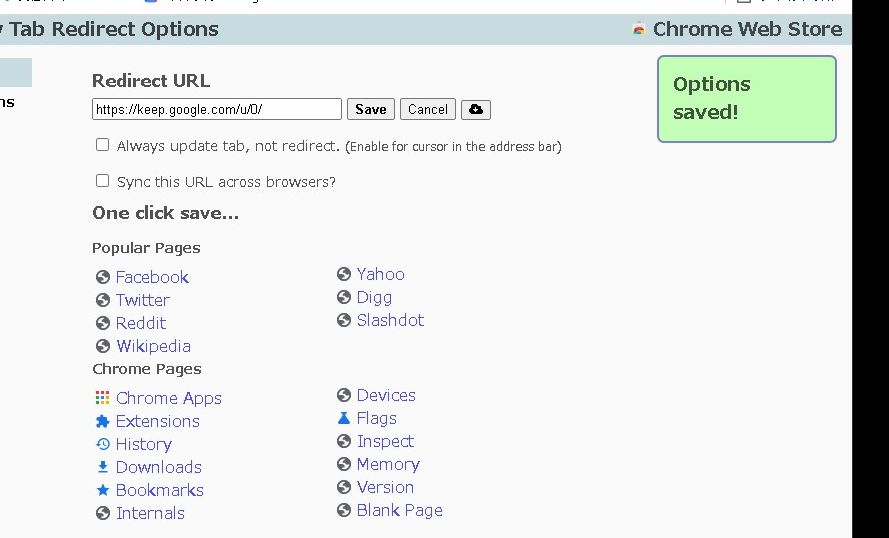The image size is (889, 538).
Task: Click the Bookmarks star icon
Action: 102,490
